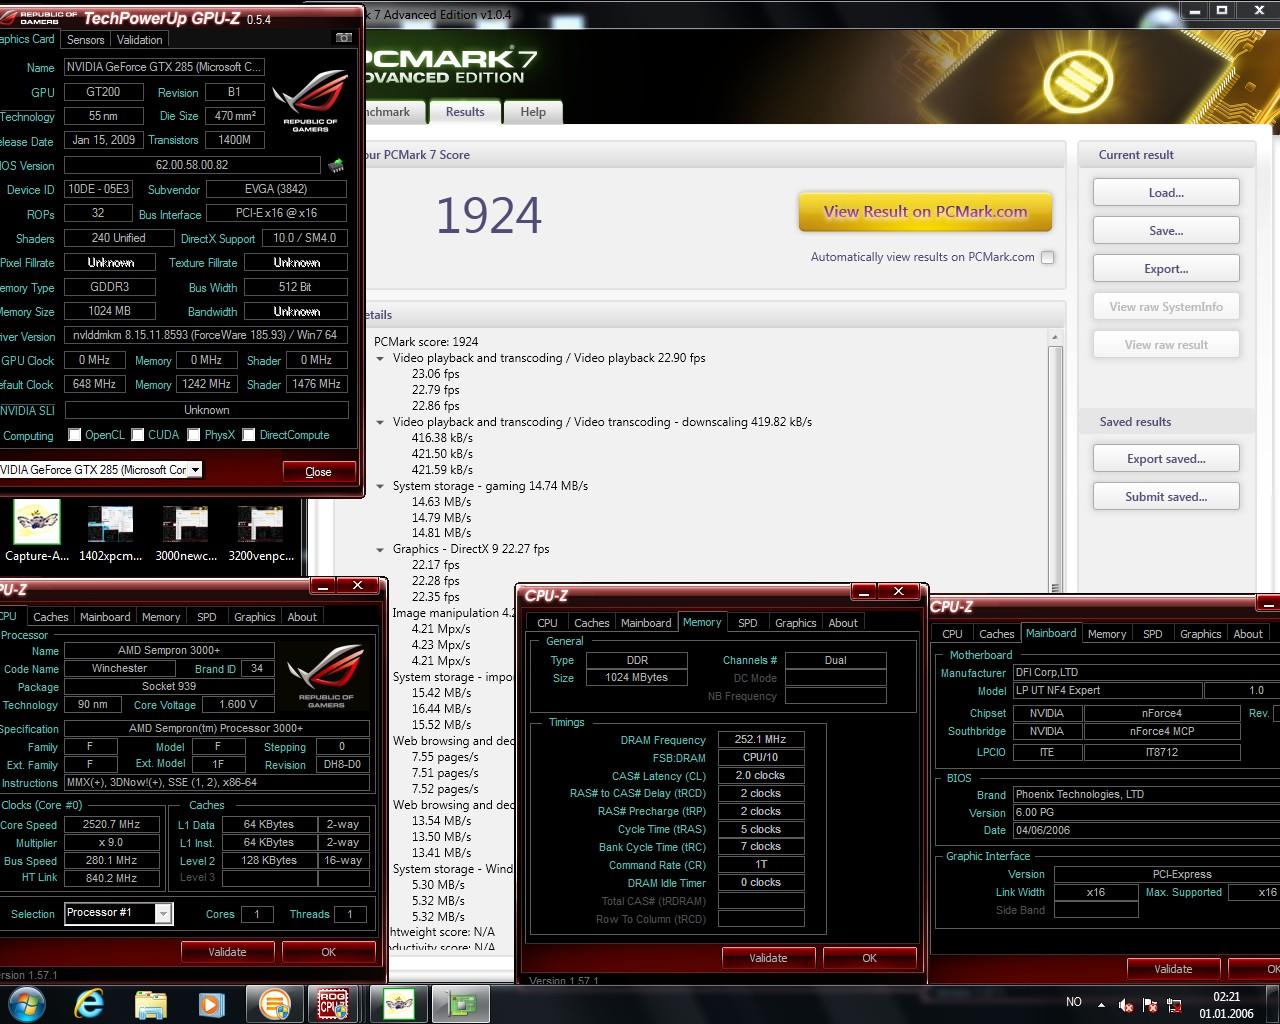Viewport: 1280px width, 1024px height.
Task: Show hidden tray icons arrow
Action: tap(1101, 1004)
